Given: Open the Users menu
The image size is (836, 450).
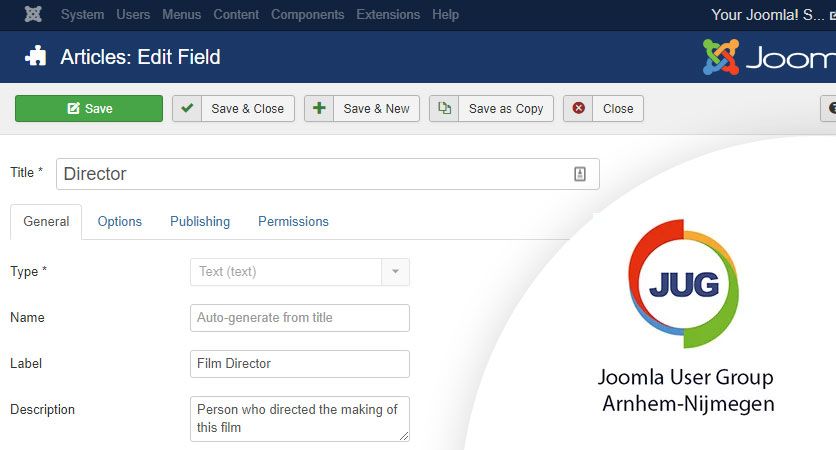Looking at the screenshot, I should click(133, 14).
